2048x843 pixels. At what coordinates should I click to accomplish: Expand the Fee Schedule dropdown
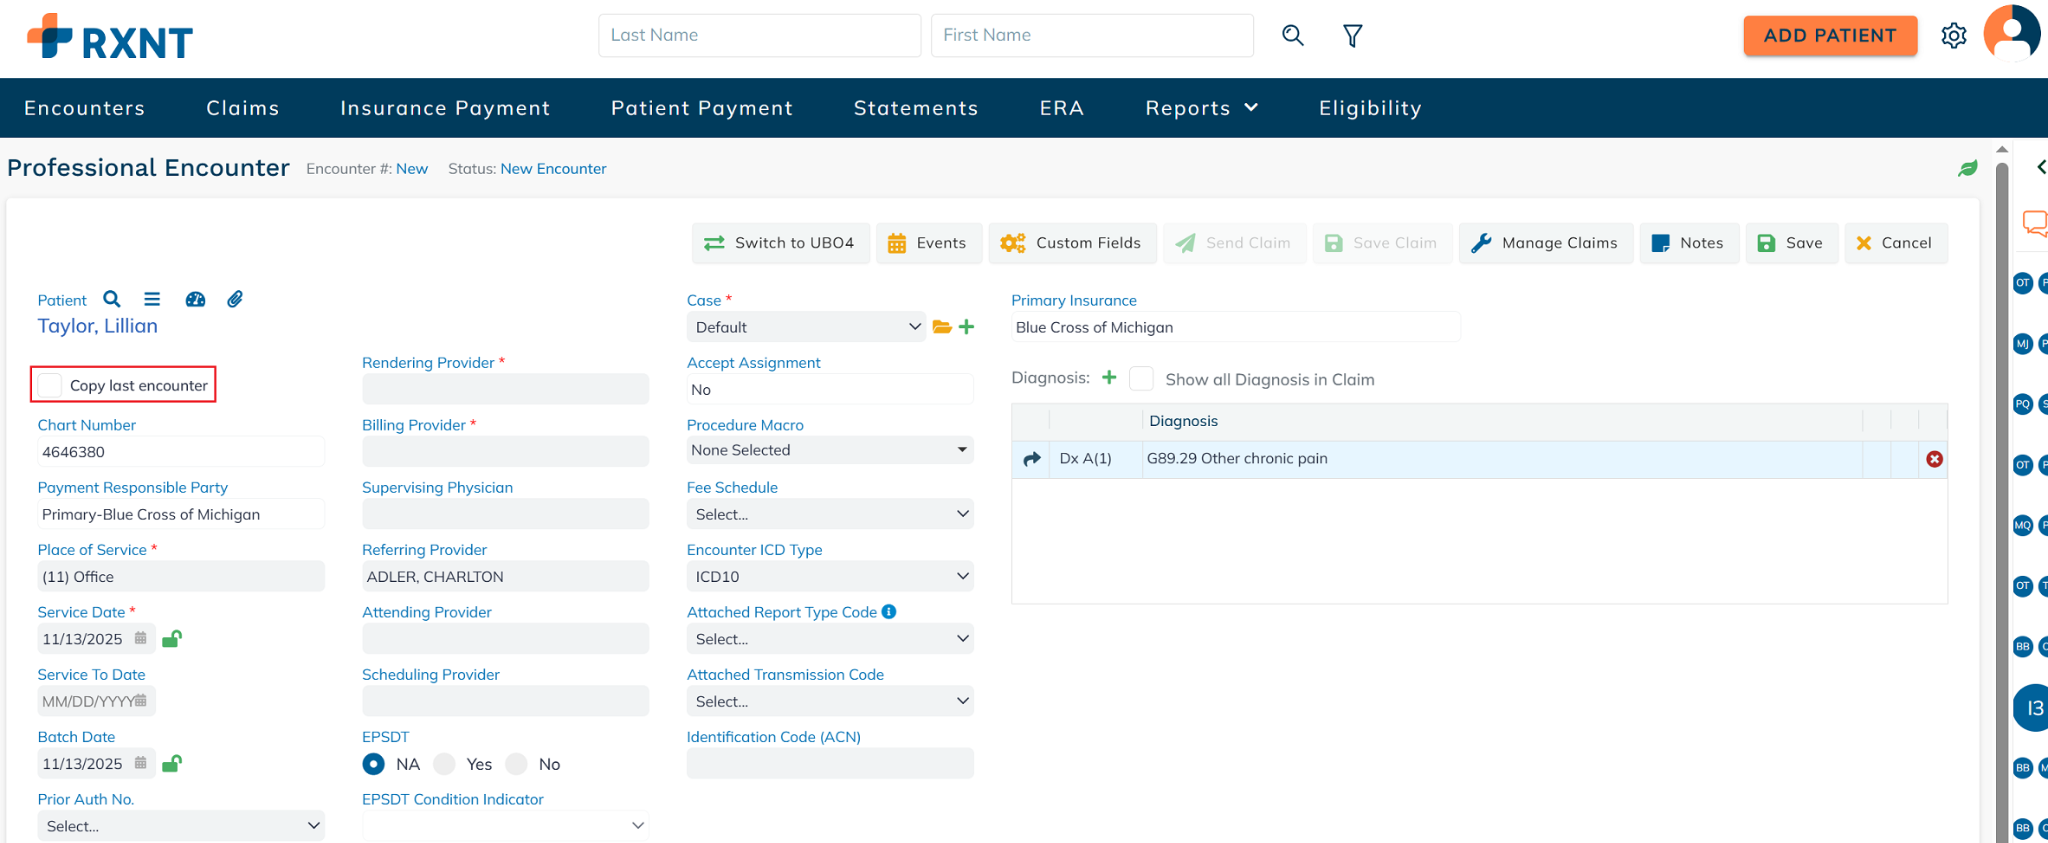(x=829, y=514)
